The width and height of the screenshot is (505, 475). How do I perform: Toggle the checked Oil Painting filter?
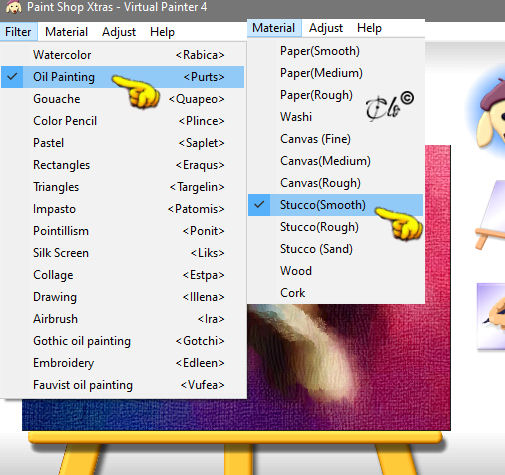click(123, 77)
